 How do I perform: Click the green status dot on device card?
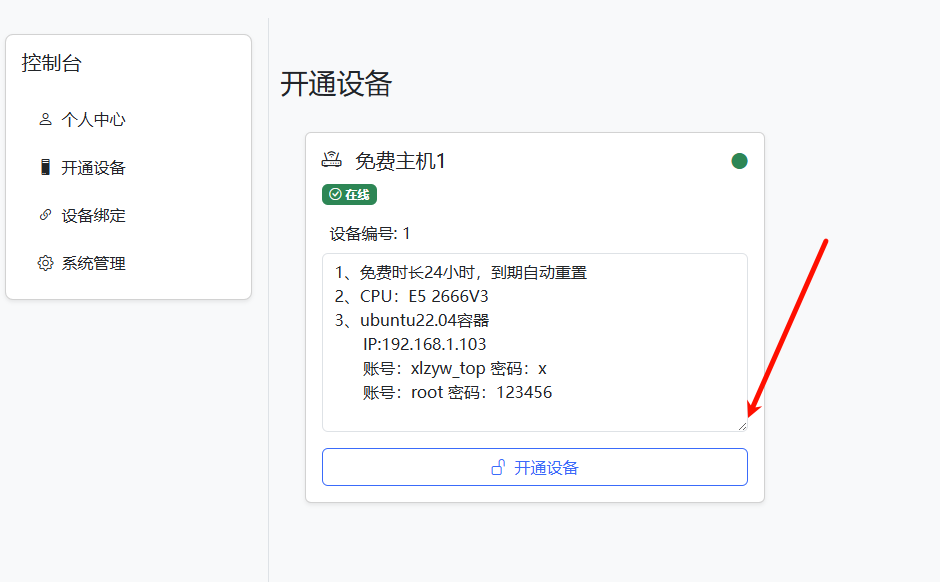739,161
